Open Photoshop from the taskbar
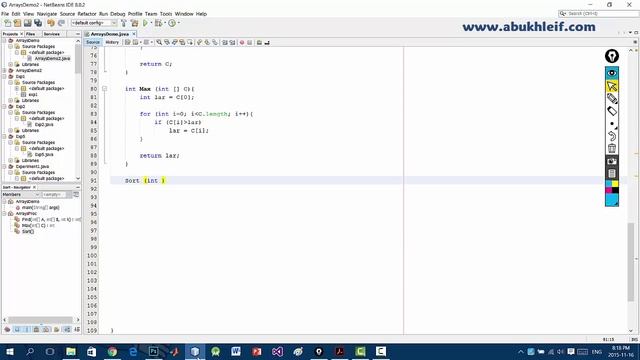Image resolution: width=640 pixels, height=360 pixels. point(153,352)
